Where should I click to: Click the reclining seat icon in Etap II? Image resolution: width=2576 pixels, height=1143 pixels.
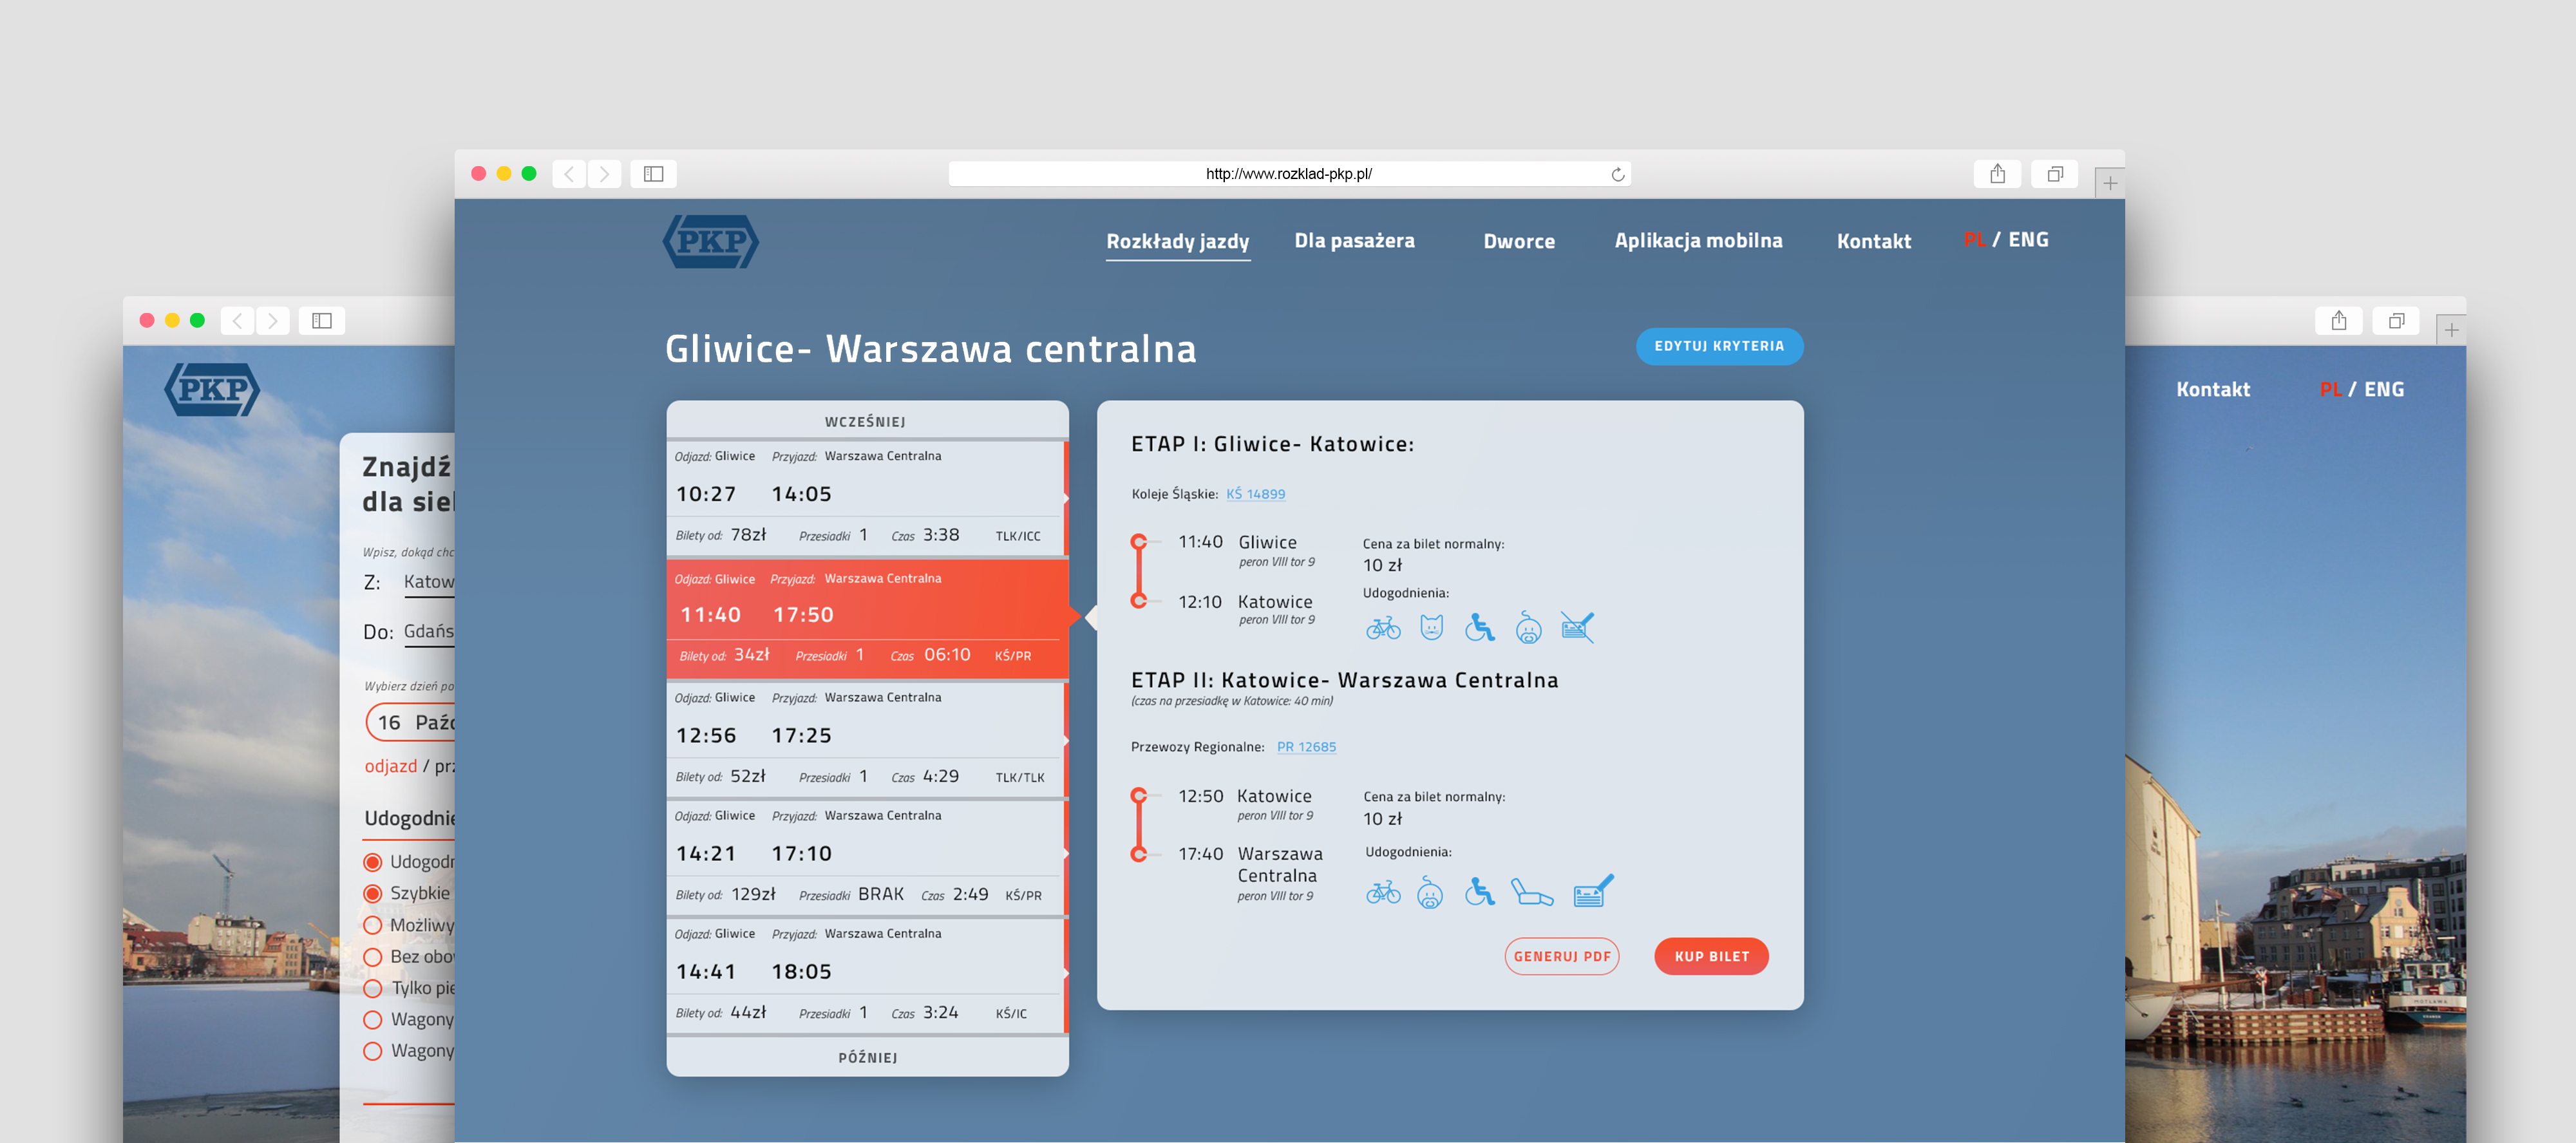click(x=1530, y=891)
